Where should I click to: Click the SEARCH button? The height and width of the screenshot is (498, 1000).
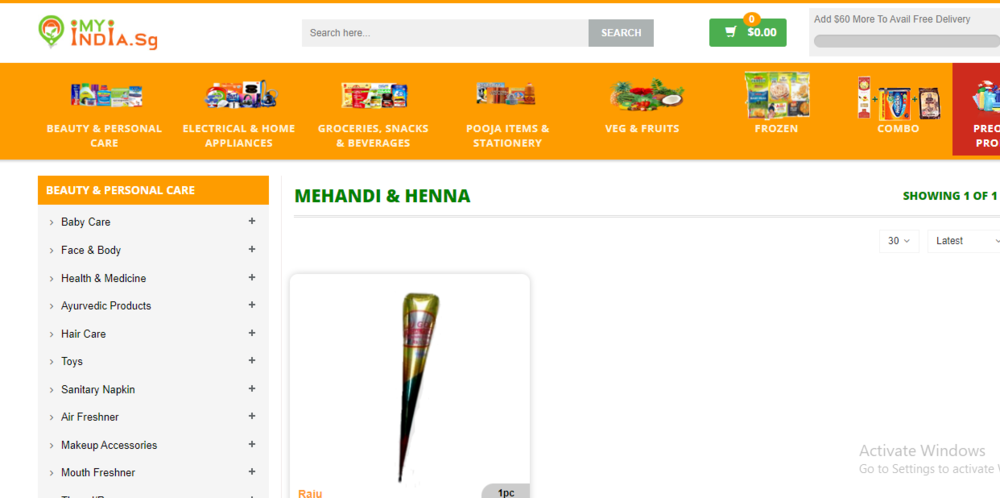(x=621, y=33)
